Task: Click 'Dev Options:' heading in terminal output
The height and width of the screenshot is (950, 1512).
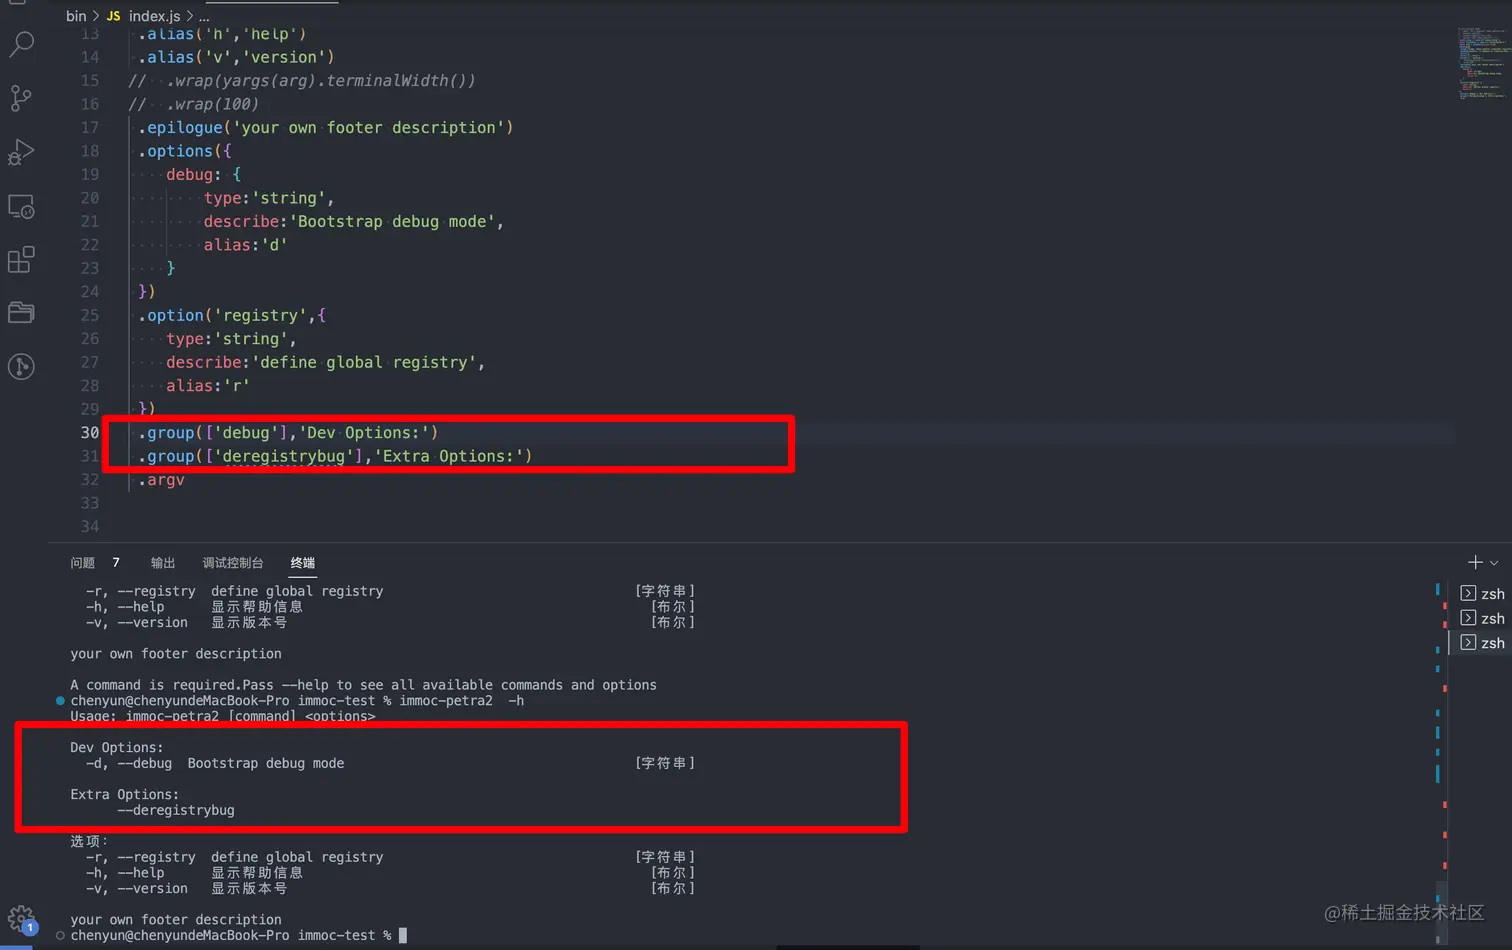Action: coord(116,747)
